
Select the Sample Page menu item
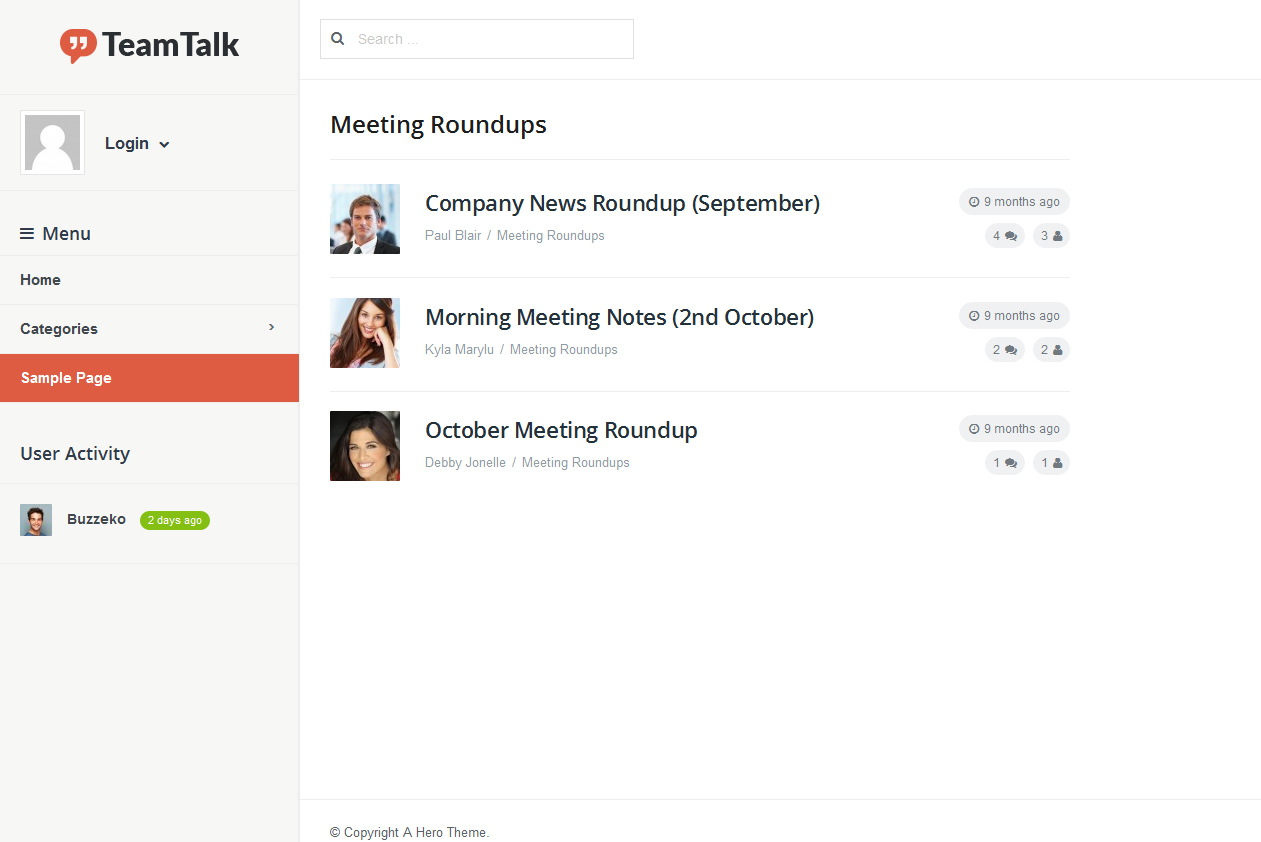[x=66, y=378]
